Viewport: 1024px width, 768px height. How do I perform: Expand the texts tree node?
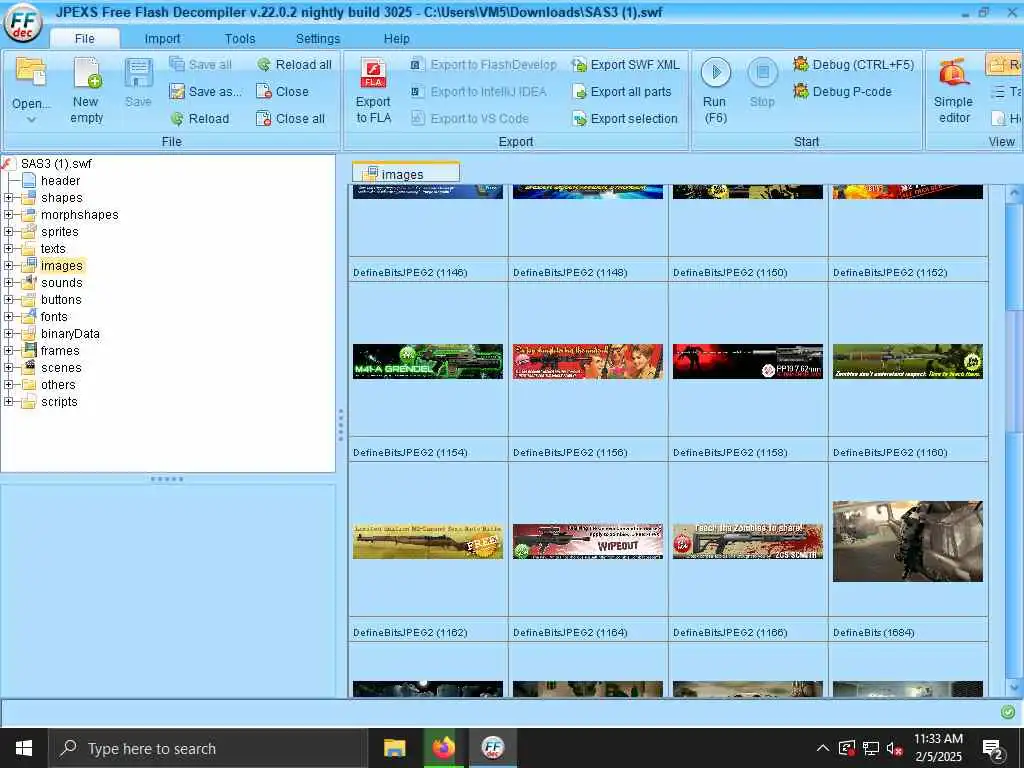8,248
